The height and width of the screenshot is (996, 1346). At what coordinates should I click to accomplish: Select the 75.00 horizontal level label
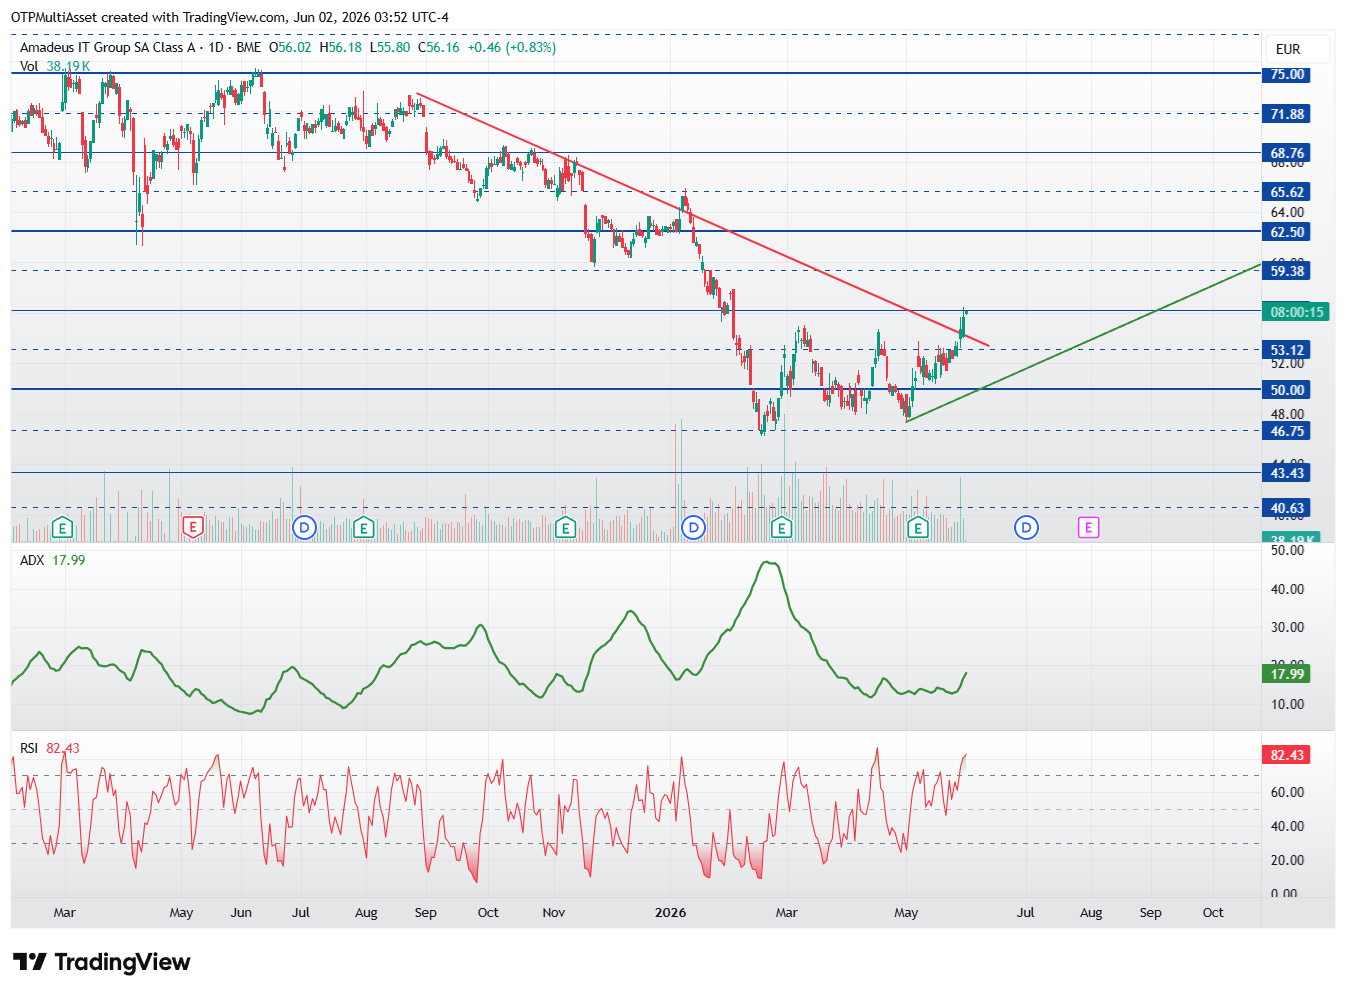coord(1286,74)
